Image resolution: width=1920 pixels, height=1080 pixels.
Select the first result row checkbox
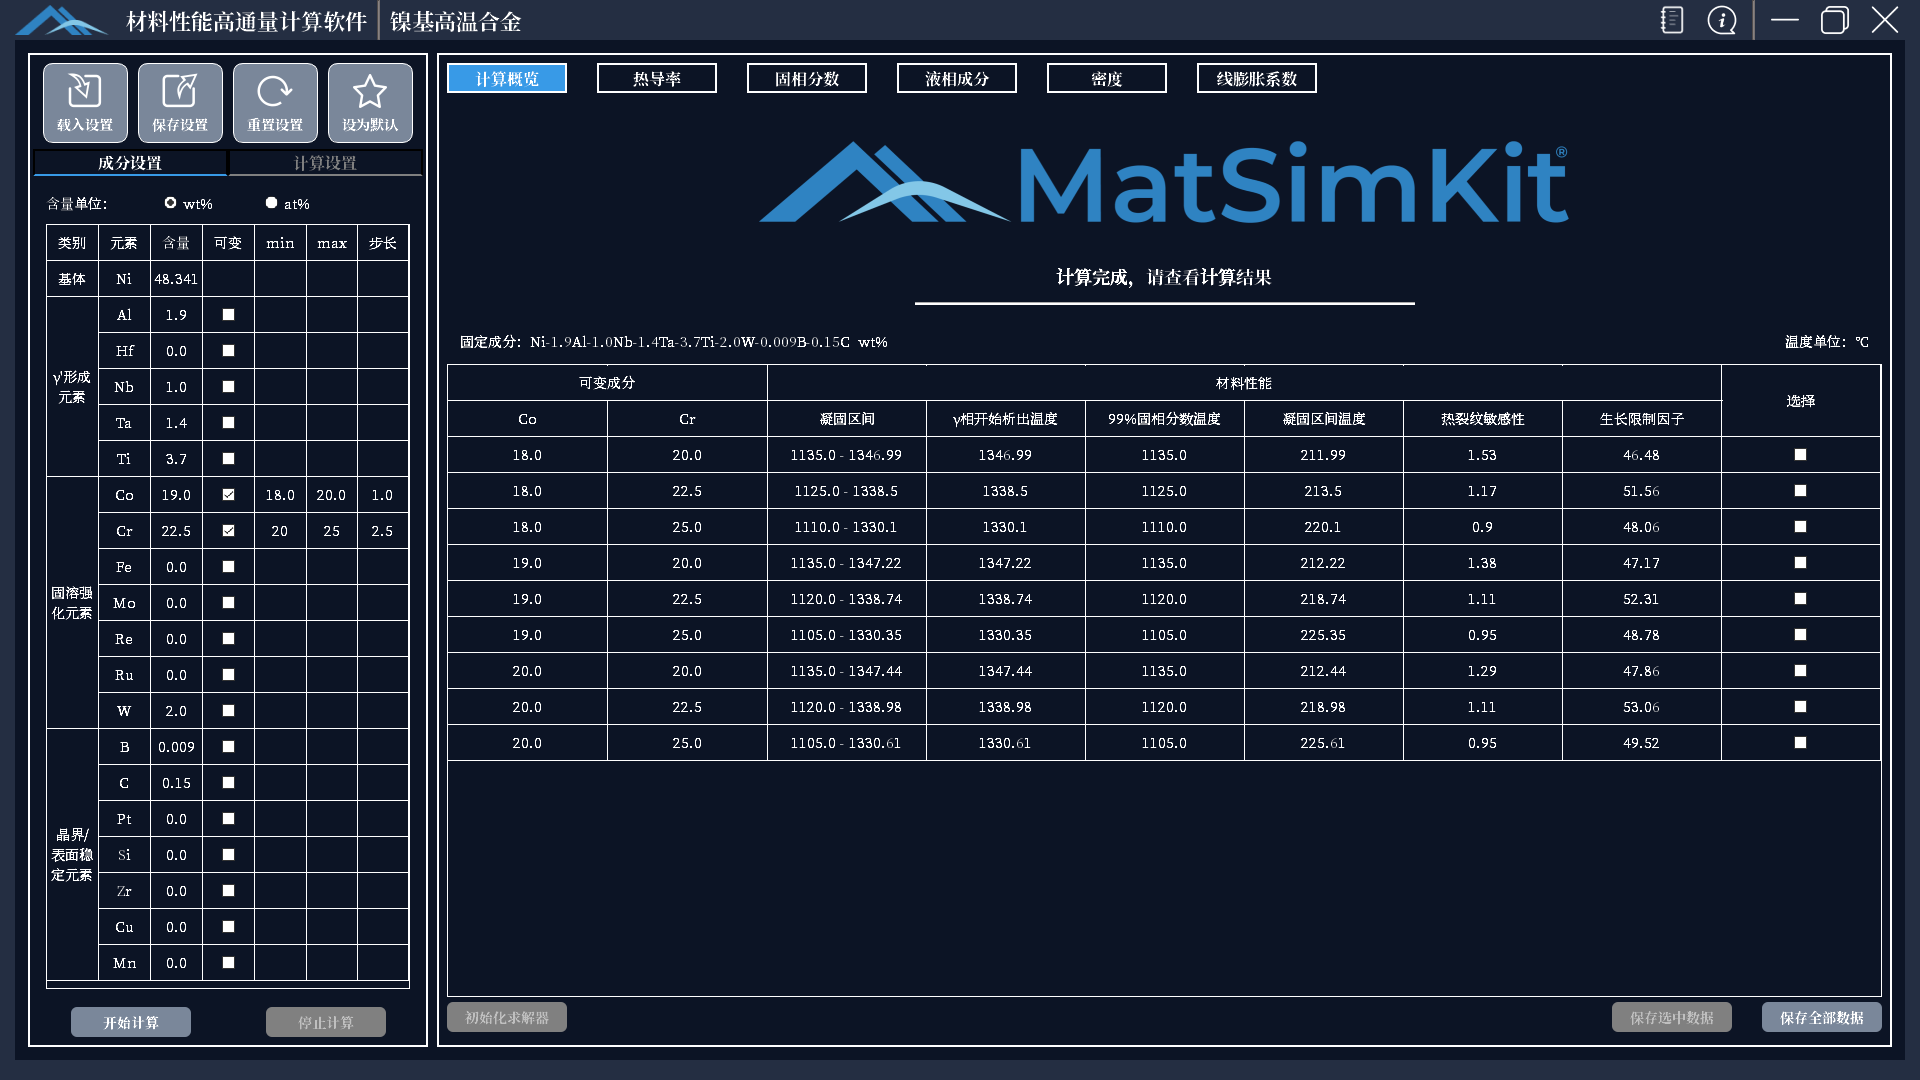pyautogui.click(x=1800, y=455)
